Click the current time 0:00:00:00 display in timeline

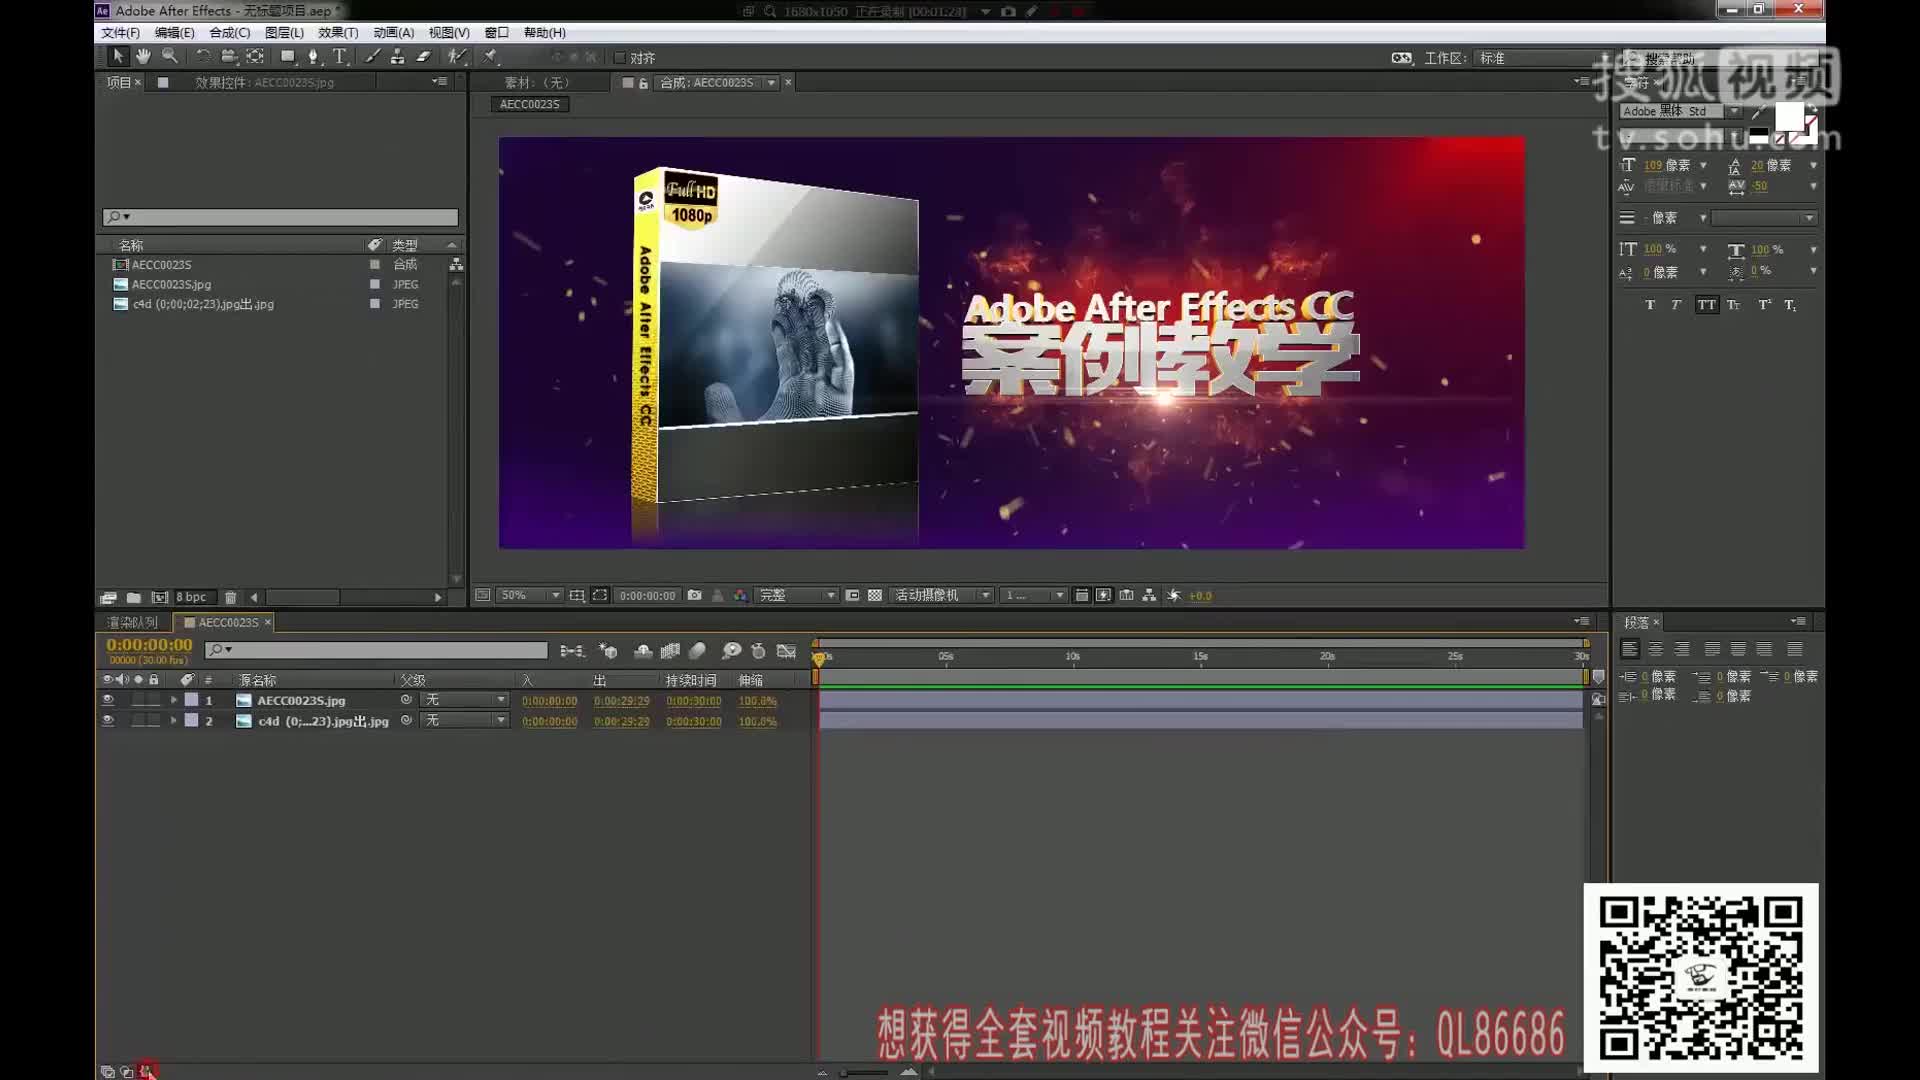[149, 645]
